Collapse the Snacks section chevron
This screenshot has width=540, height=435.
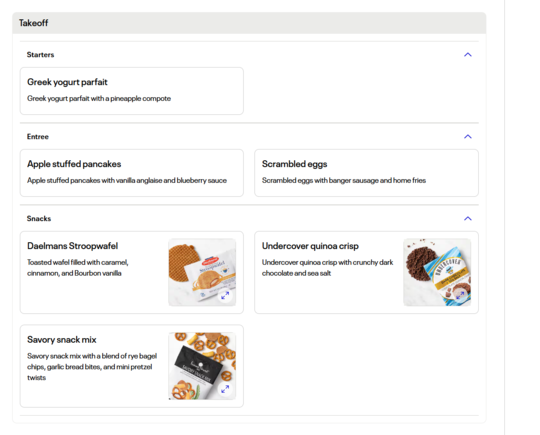467,219
